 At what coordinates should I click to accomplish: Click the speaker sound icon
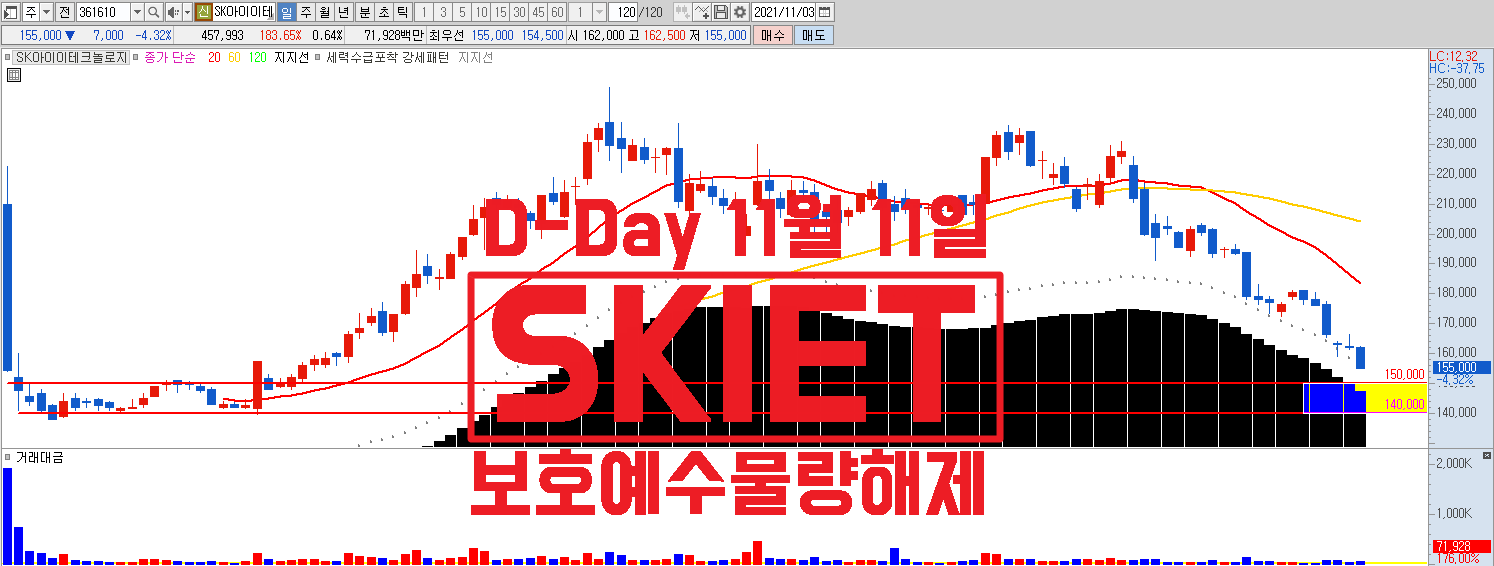(x=172, y=12)
